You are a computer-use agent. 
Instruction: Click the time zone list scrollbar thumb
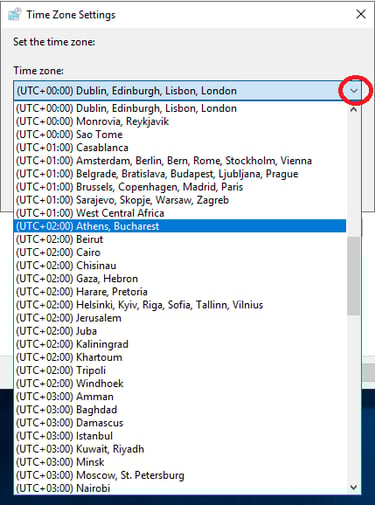click(x=353, y=276)
